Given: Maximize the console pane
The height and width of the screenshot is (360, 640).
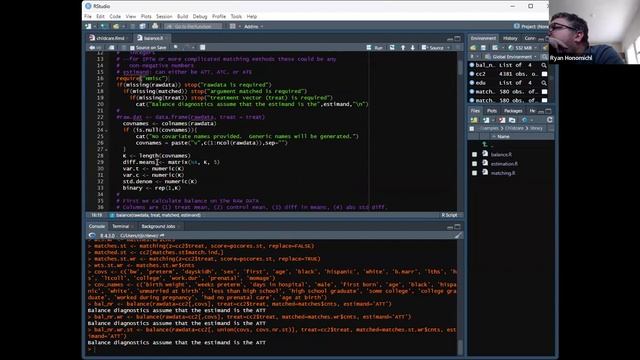Looking at the screenshot, I should pyautogui.click(x=458, y=227).
